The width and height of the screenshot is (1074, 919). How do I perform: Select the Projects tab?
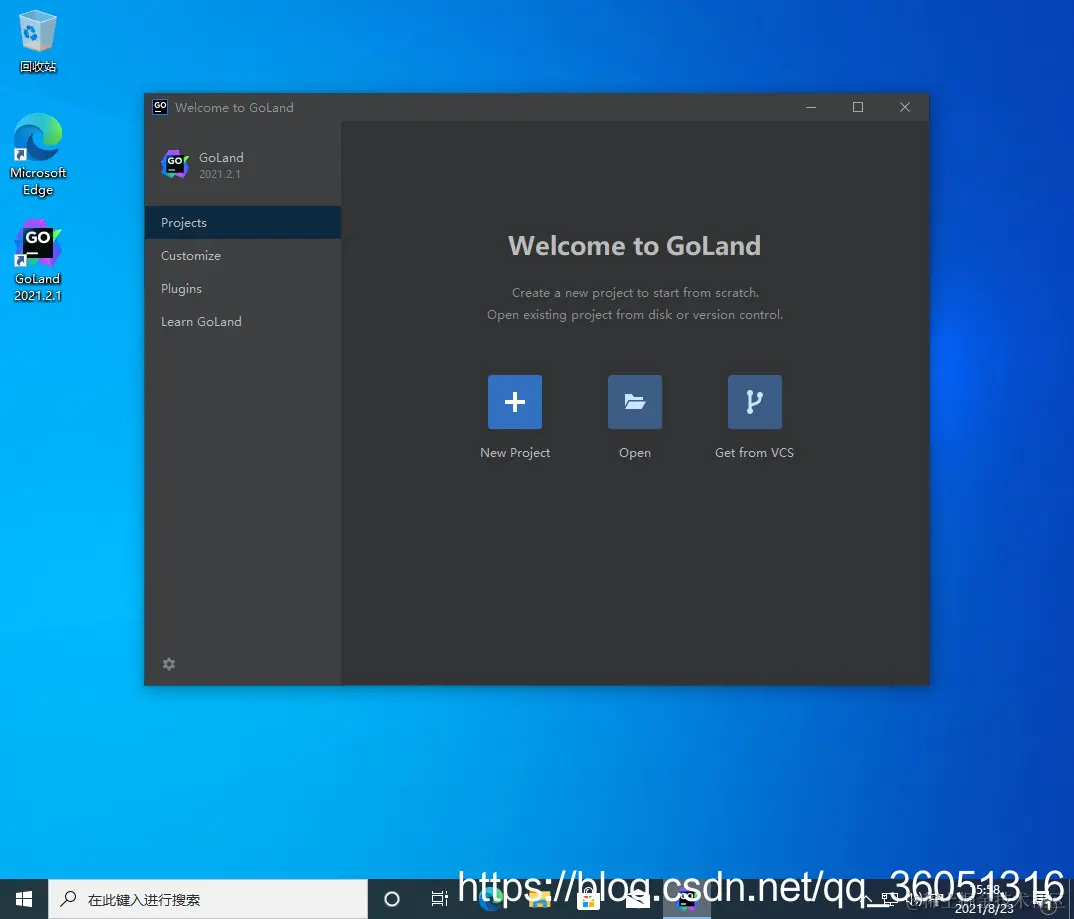tap(242, 223)
